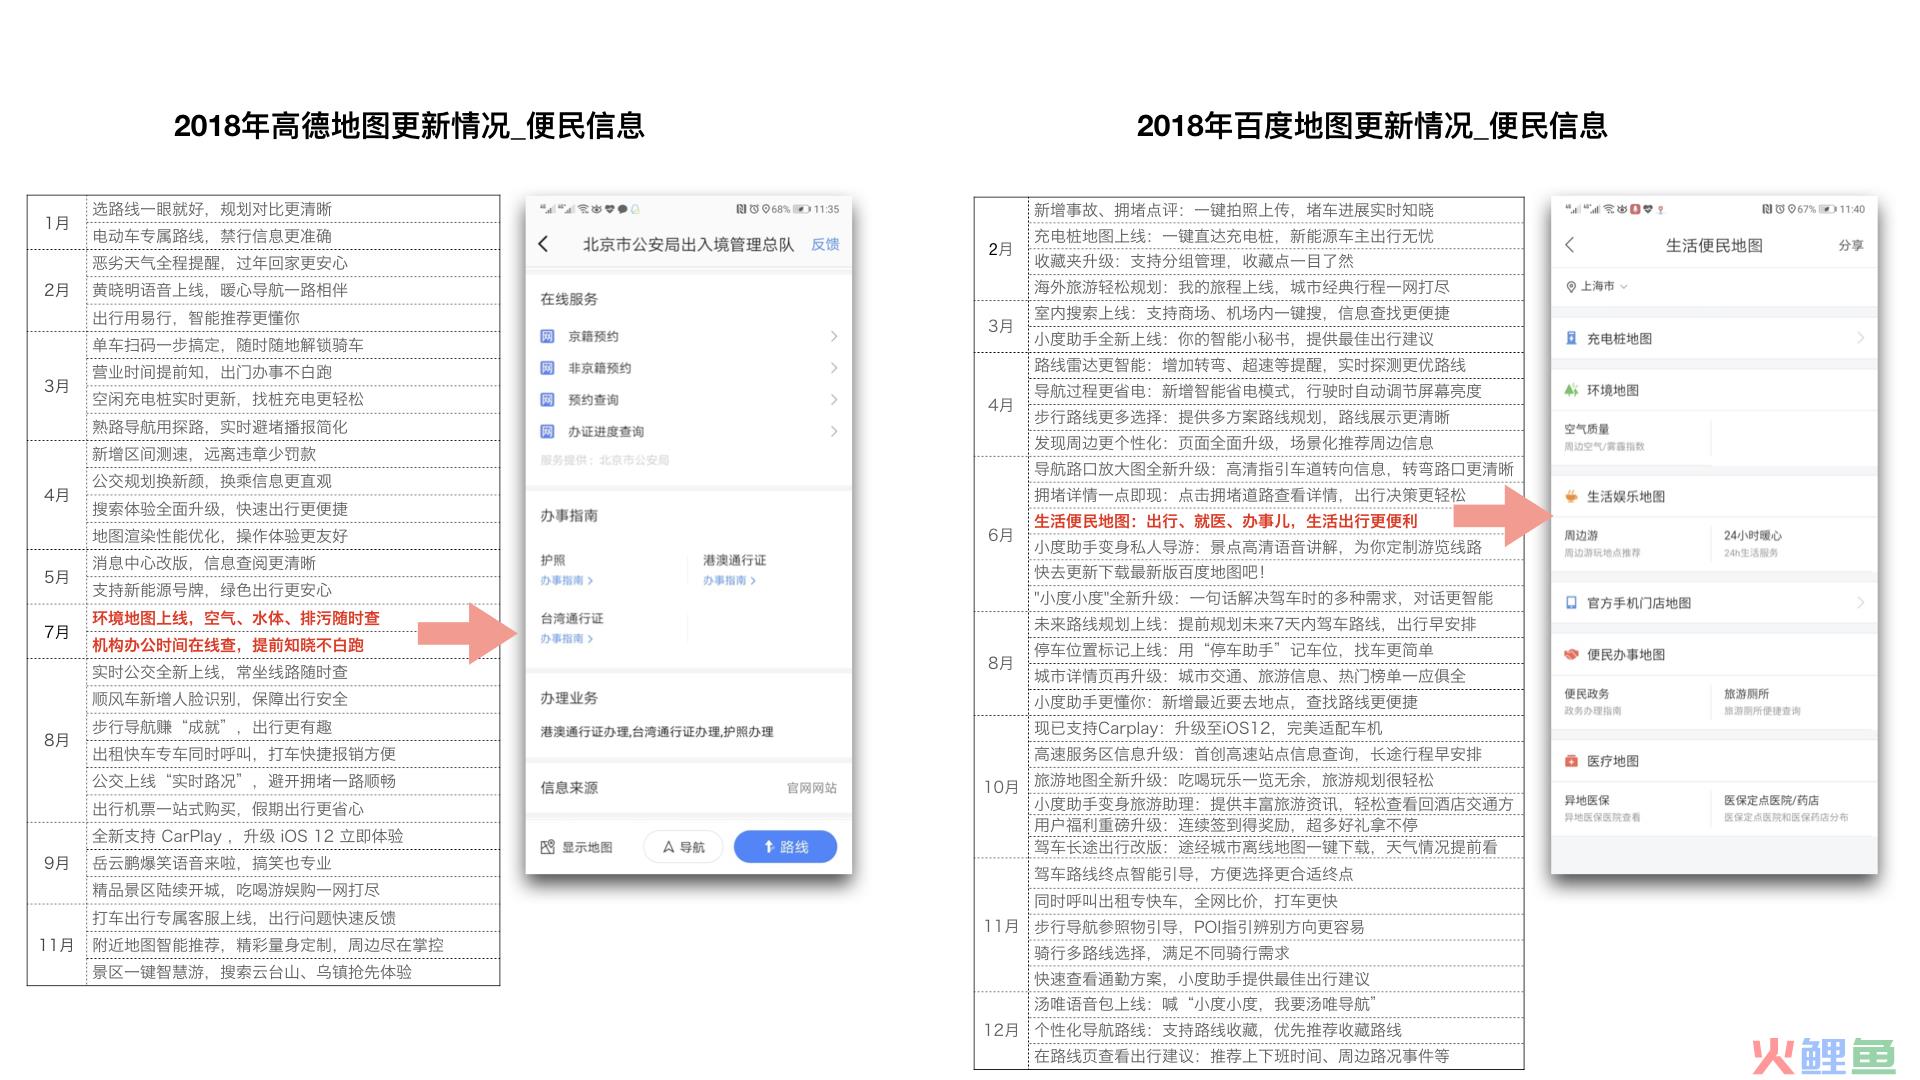Image resolution: width=1920 pixels, height=1080 pixels.
Task: Select 在线服务 section header
Action: tap(569, 299)
